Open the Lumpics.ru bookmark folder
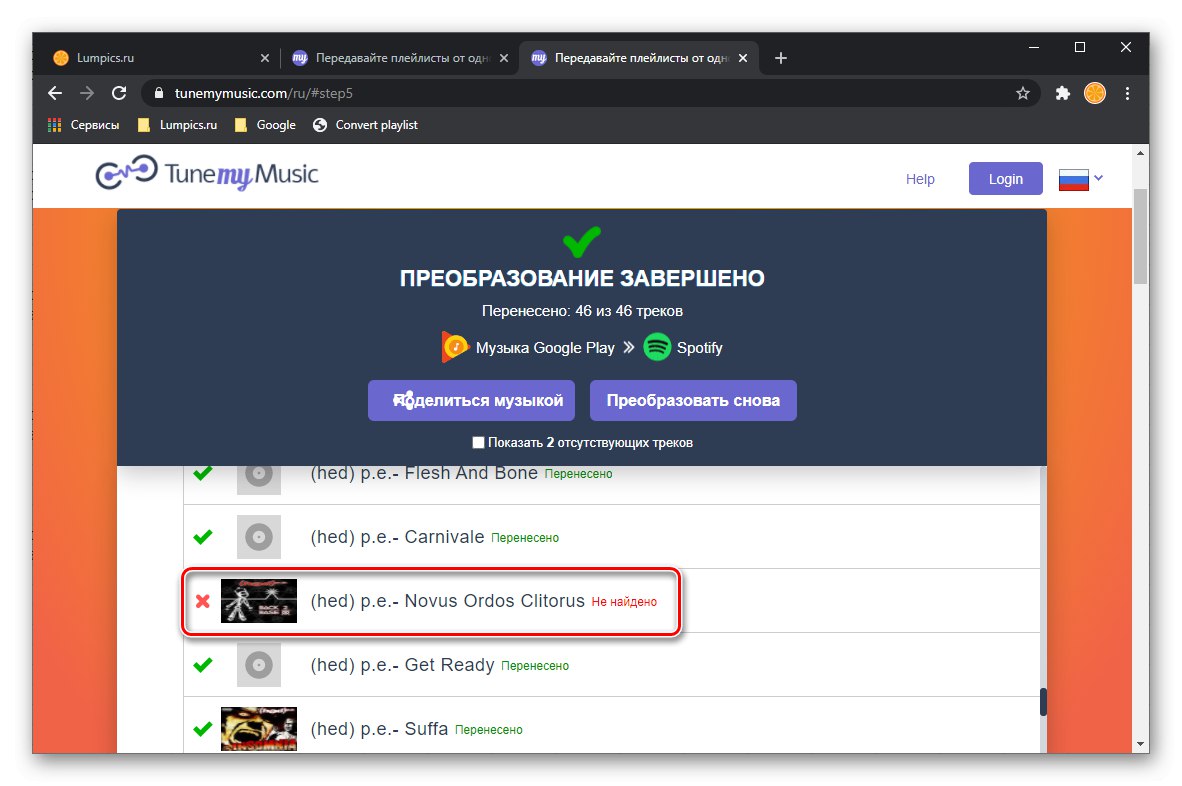Screen dimensions: 1182x786 pyautogui.click(x=178, y=125)
